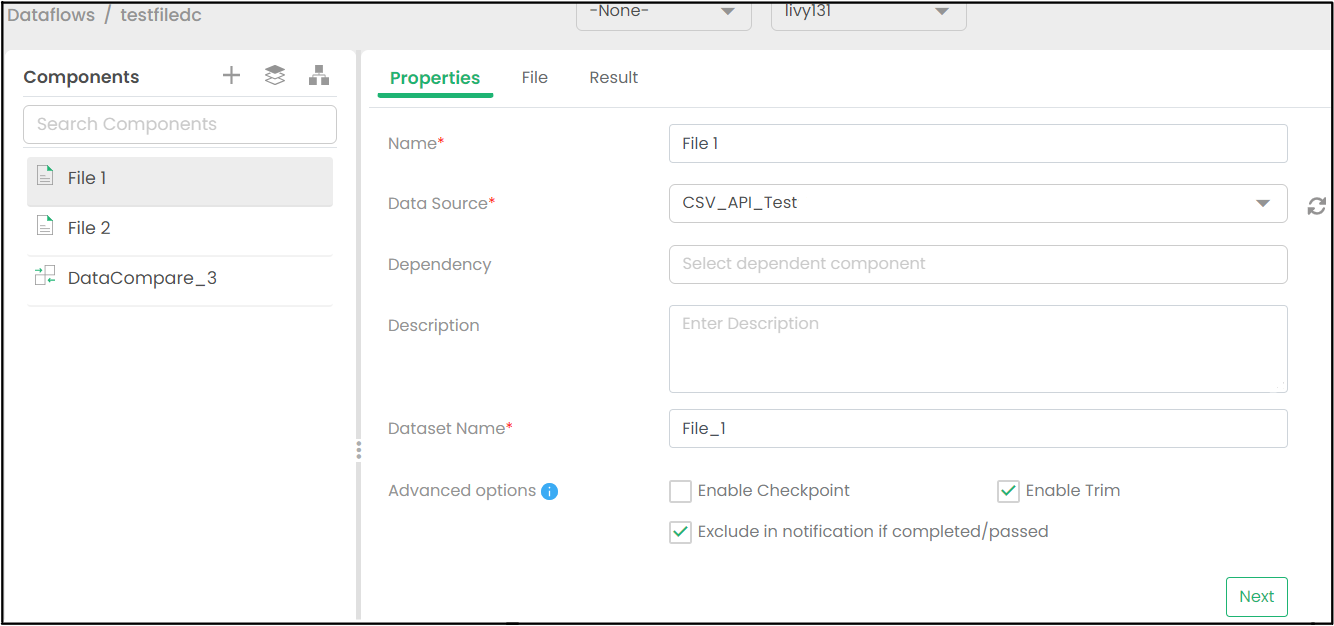Click the Components panel heading
Viewport: 1334px width, 626px height.
pyautogui.click(x=82, y=77)
